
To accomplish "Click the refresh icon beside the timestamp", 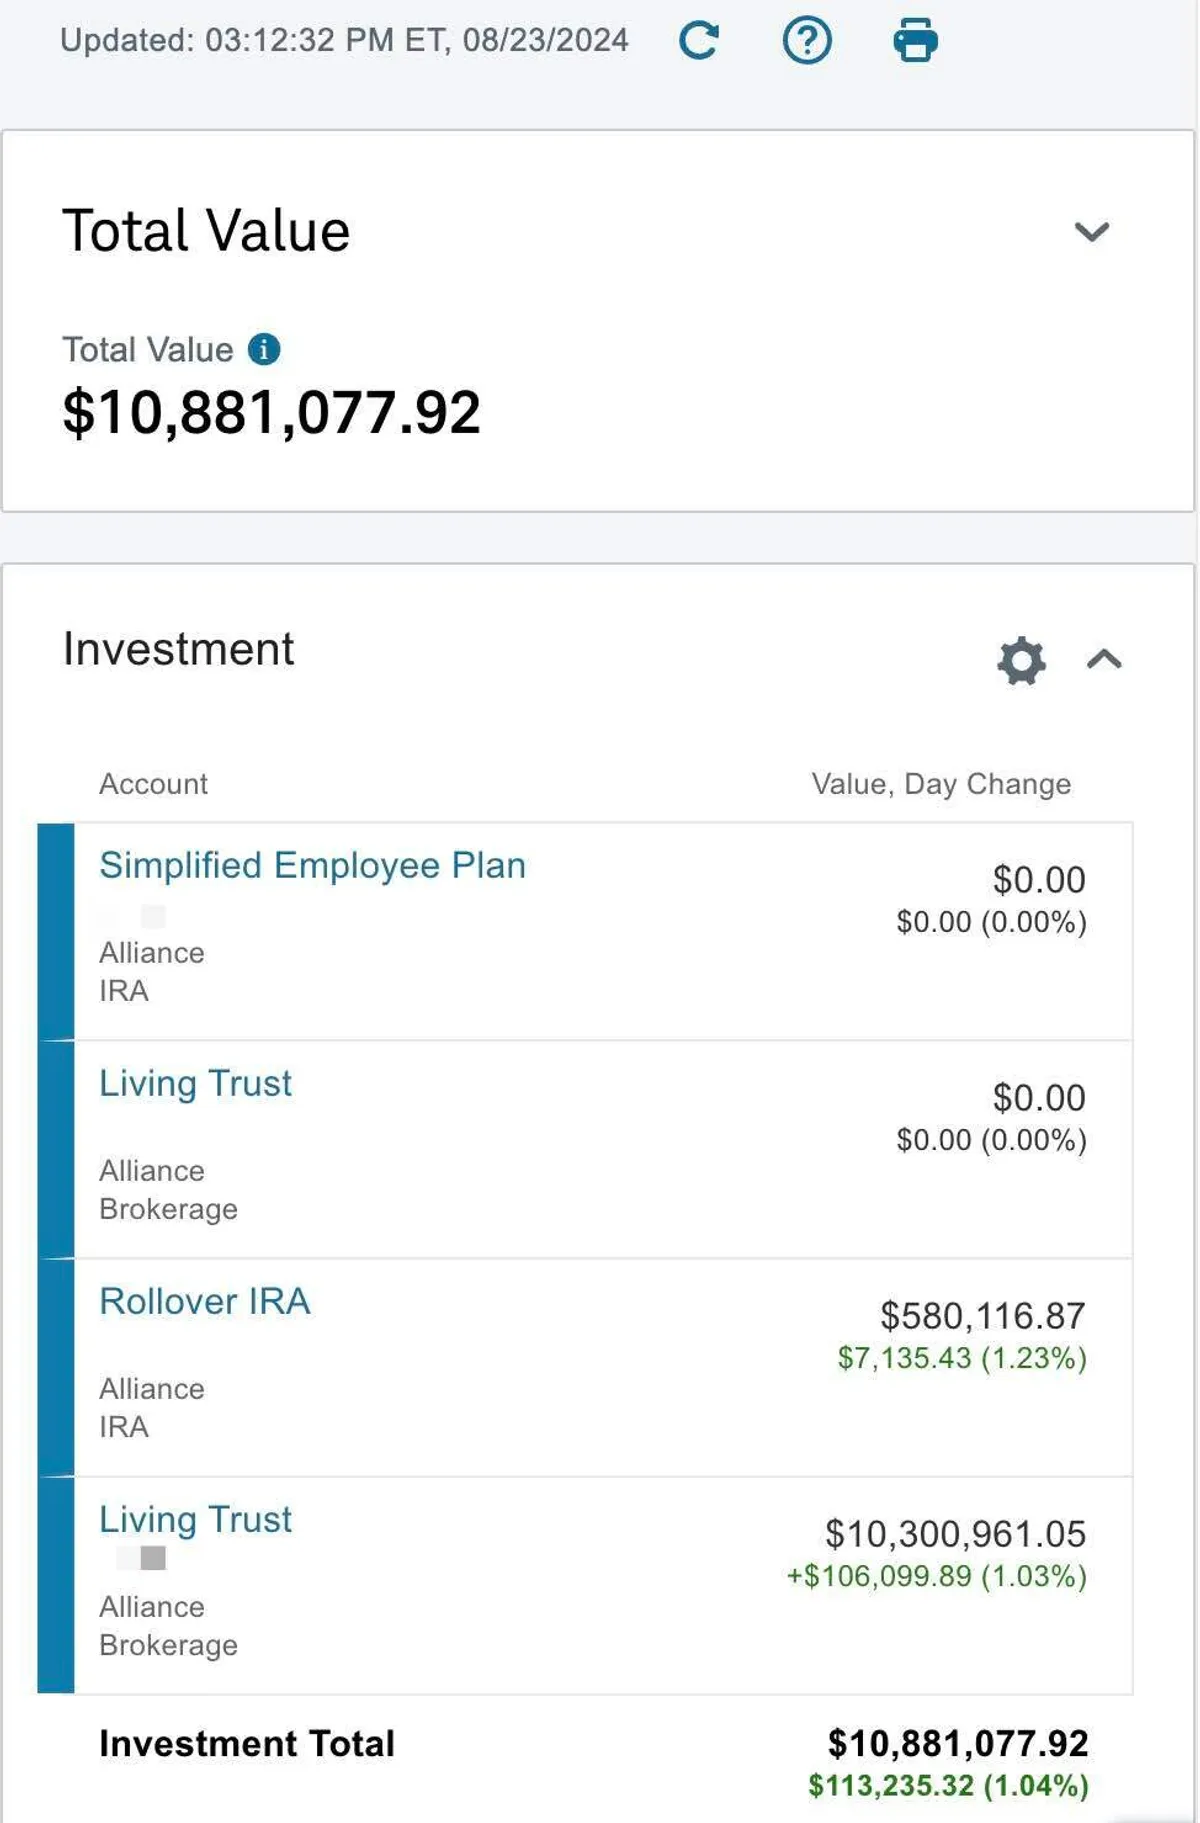I will tap(698, 41).
